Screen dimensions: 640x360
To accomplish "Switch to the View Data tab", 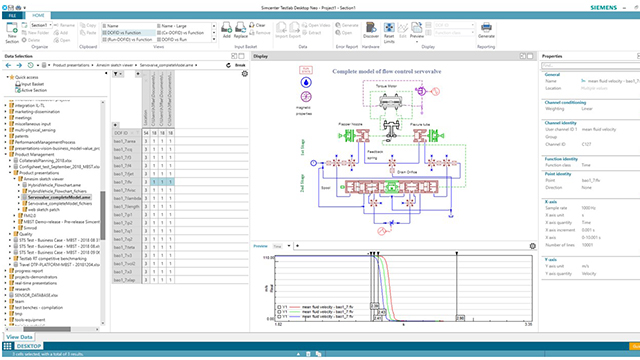I will (19, 337).
